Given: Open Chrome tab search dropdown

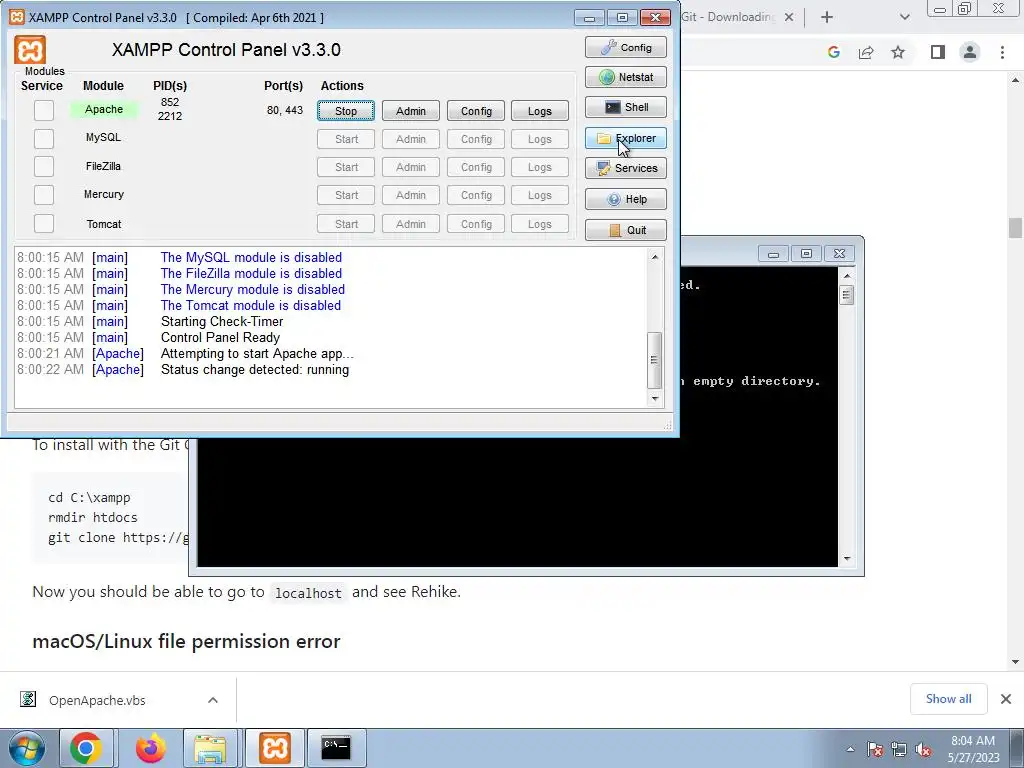Looking at the screenshot, I should [904, 17].
